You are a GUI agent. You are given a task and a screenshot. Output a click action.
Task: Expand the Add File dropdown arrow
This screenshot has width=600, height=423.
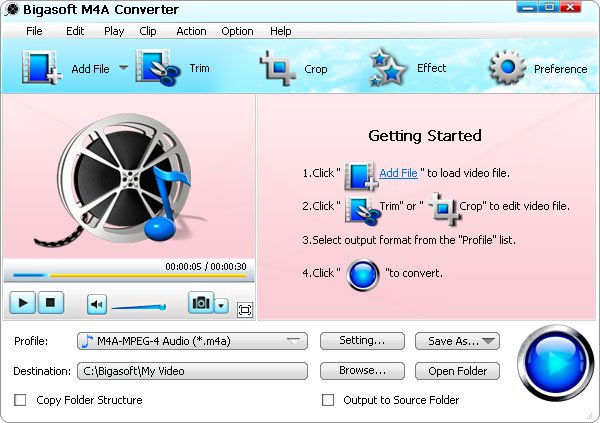(124, 68)
